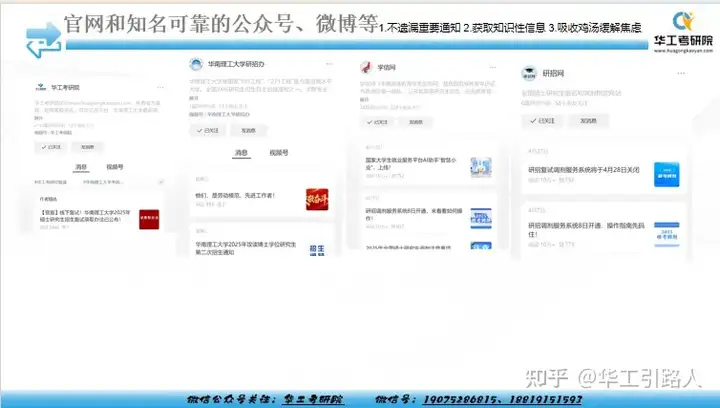
Task: Toggle 已关注 on the 研招网 card
Action: [x=542, y=121]
